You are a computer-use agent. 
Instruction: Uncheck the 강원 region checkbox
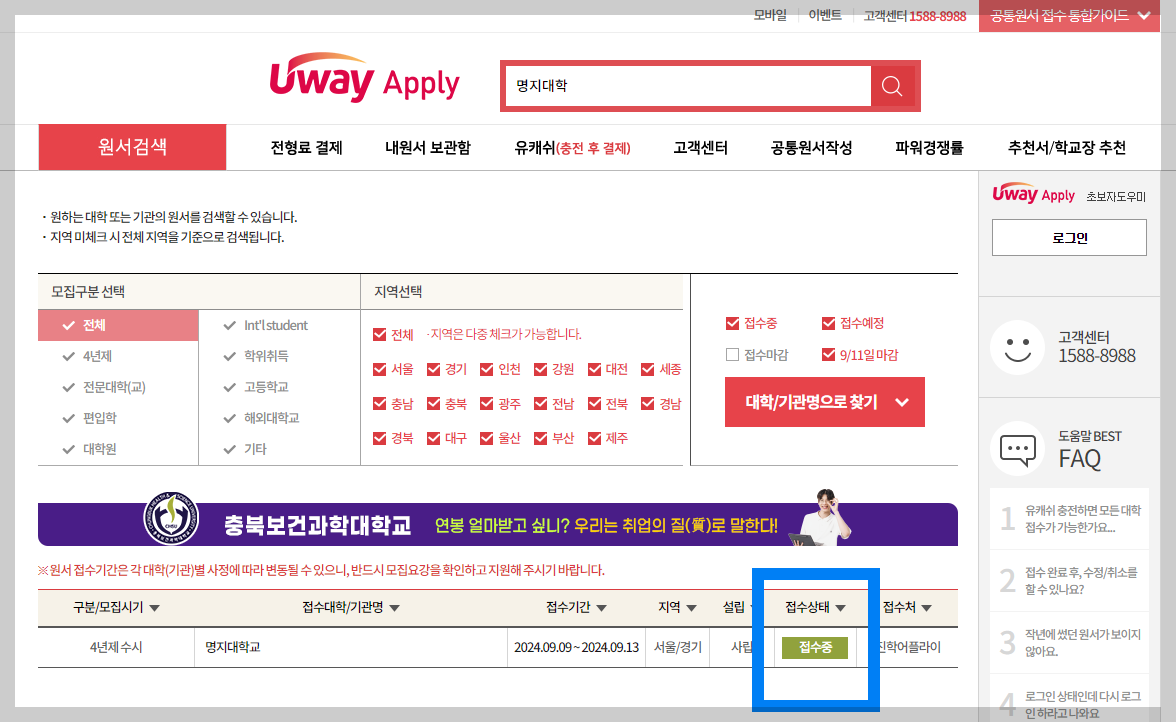541,369
